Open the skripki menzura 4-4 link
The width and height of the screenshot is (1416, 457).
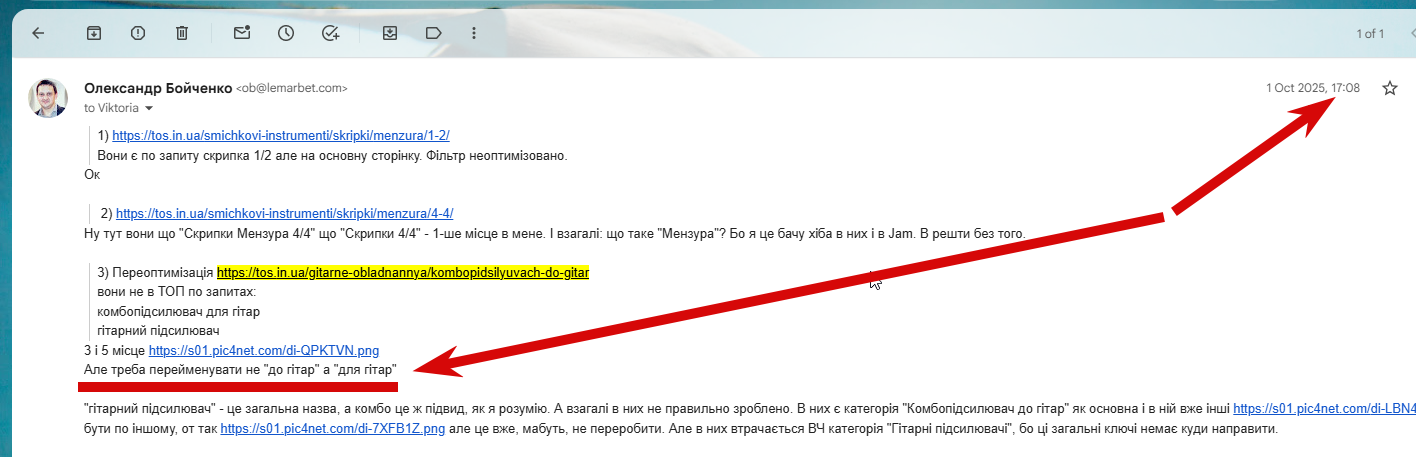coord(285,213)
